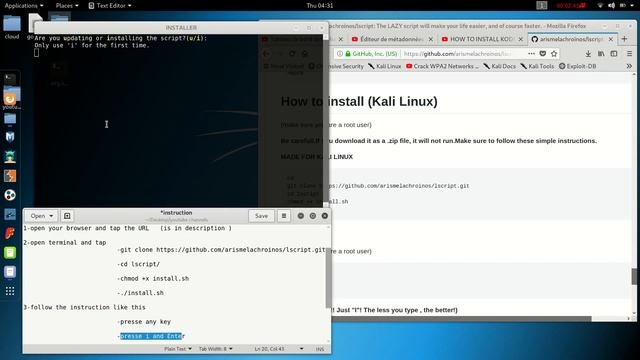Click the orange Firefox-like icon in dock
The image size is (640, 360).
tap(10, 99)
